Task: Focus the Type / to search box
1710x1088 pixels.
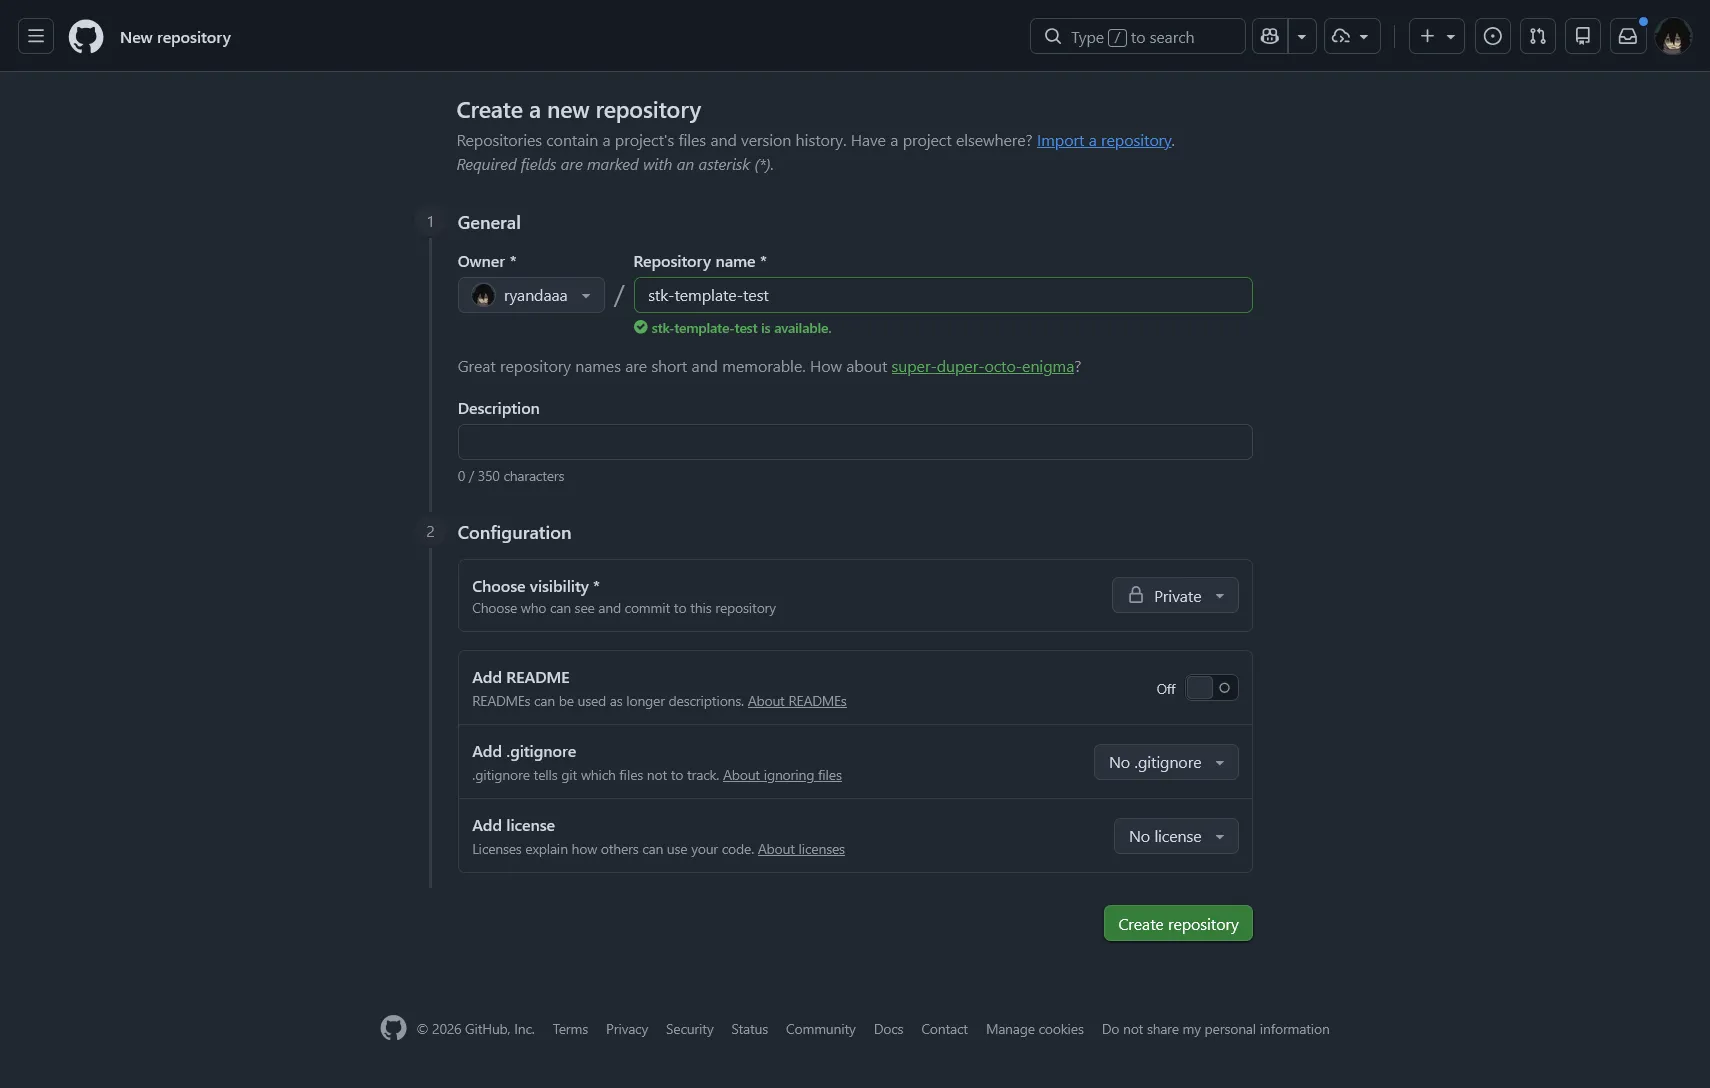Action: coord(1137,37)
